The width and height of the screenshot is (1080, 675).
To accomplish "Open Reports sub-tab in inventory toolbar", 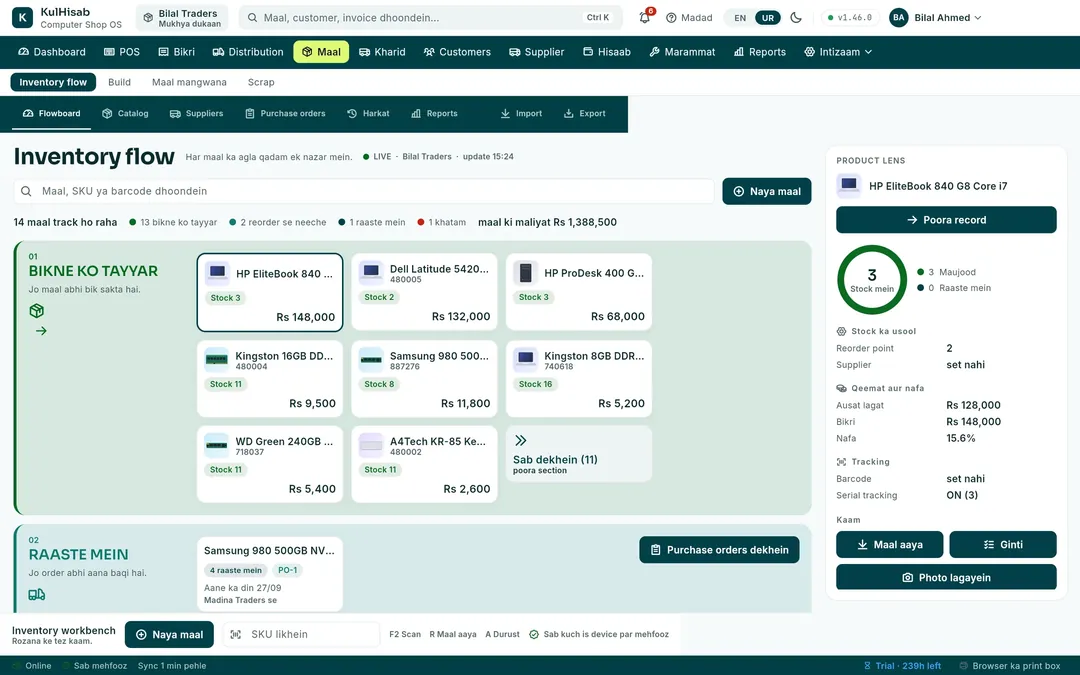I will (x=435, y=114).
